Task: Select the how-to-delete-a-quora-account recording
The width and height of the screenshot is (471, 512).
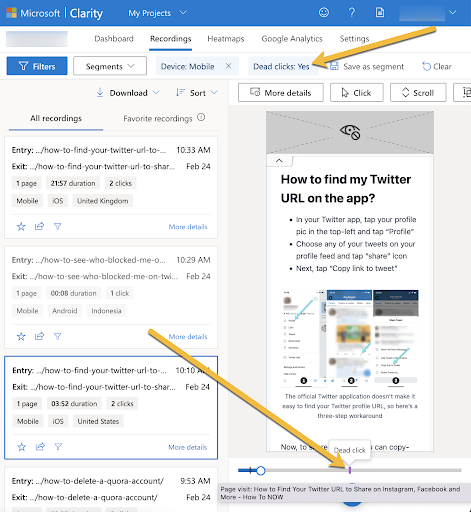Action: click(111, 489)
